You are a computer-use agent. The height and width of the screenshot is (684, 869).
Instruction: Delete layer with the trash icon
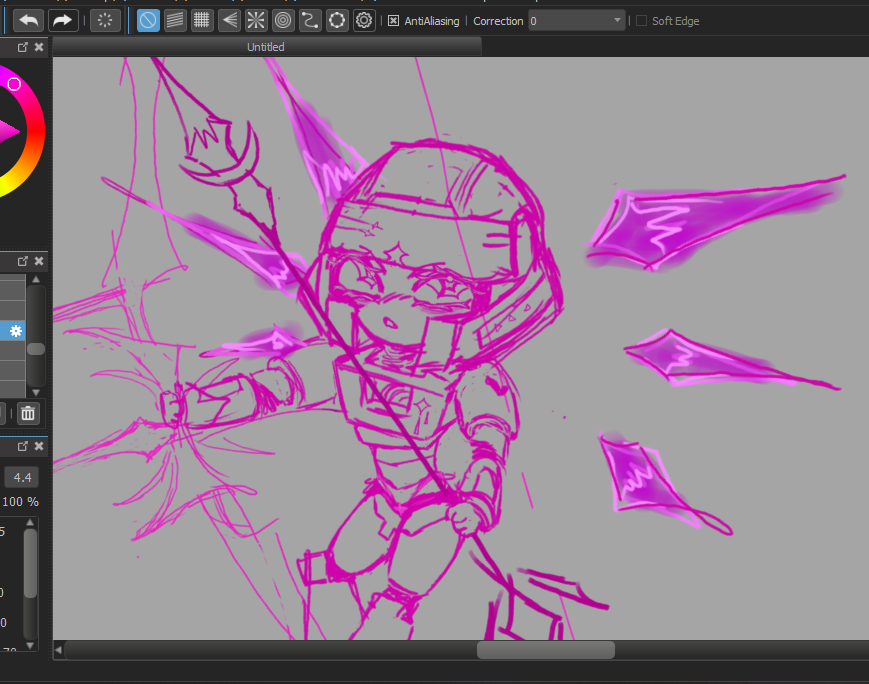[28, 414]
